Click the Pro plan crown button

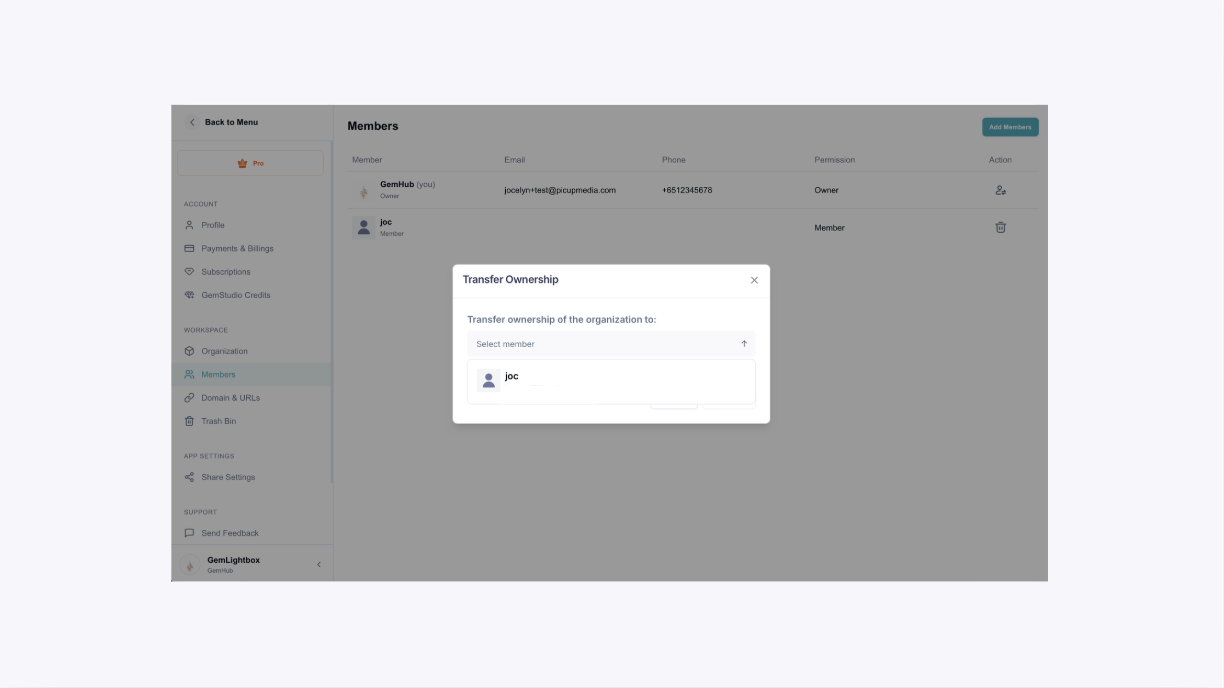click(251, 163)
